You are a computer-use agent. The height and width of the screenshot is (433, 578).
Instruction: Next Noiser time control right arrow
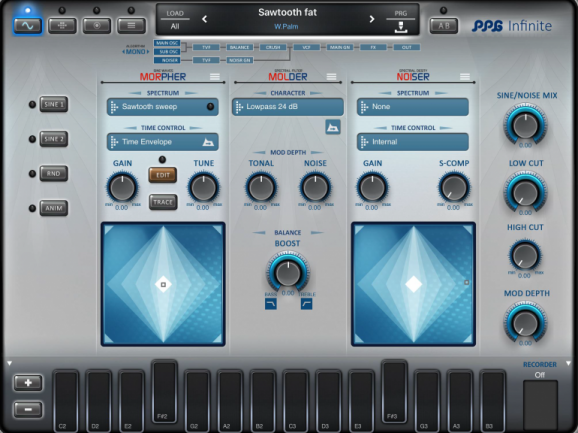coord(446,128)
